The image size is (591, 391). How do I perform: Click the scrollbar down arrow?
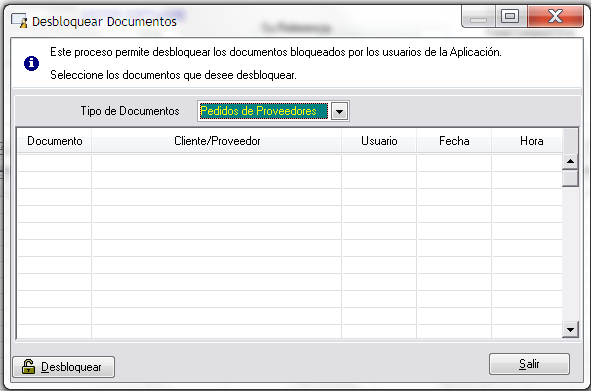point(570,330)
